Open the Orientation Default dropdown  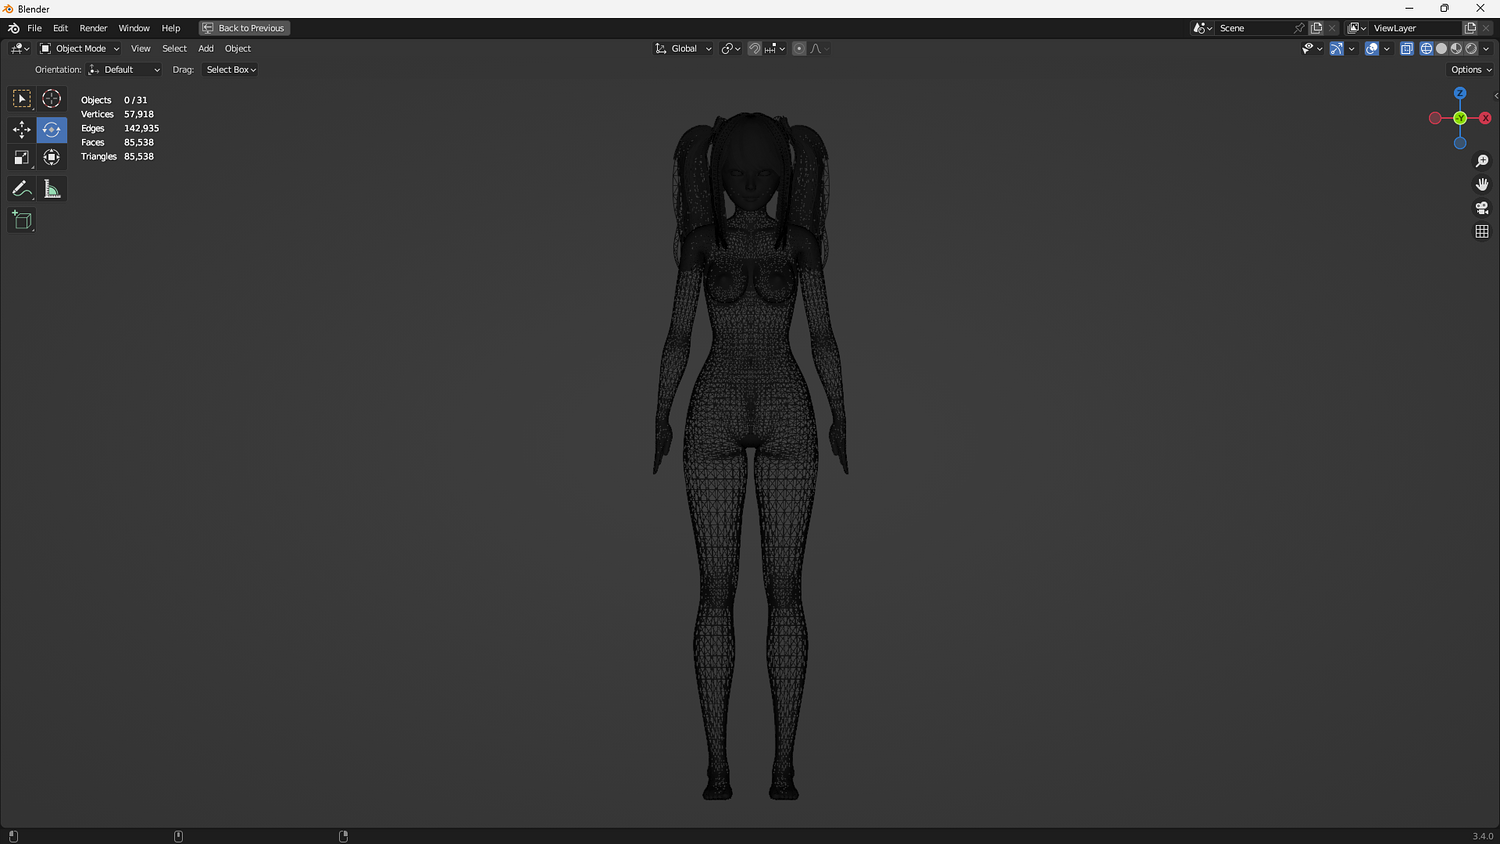tap(124, 70)
